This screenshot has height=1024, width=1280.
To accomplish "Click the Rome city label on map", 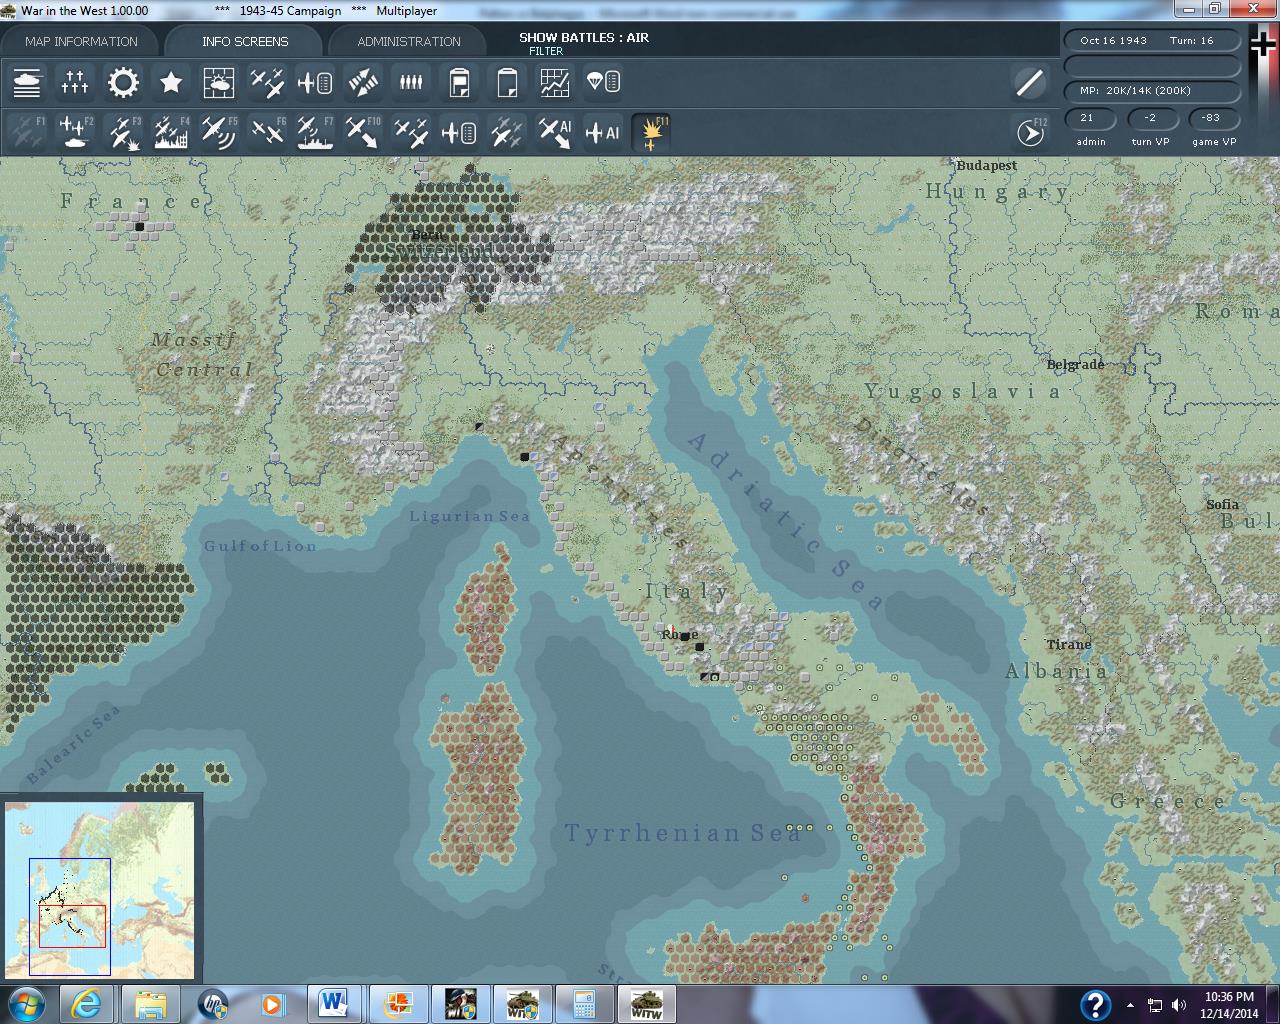I will click(680, 634).
